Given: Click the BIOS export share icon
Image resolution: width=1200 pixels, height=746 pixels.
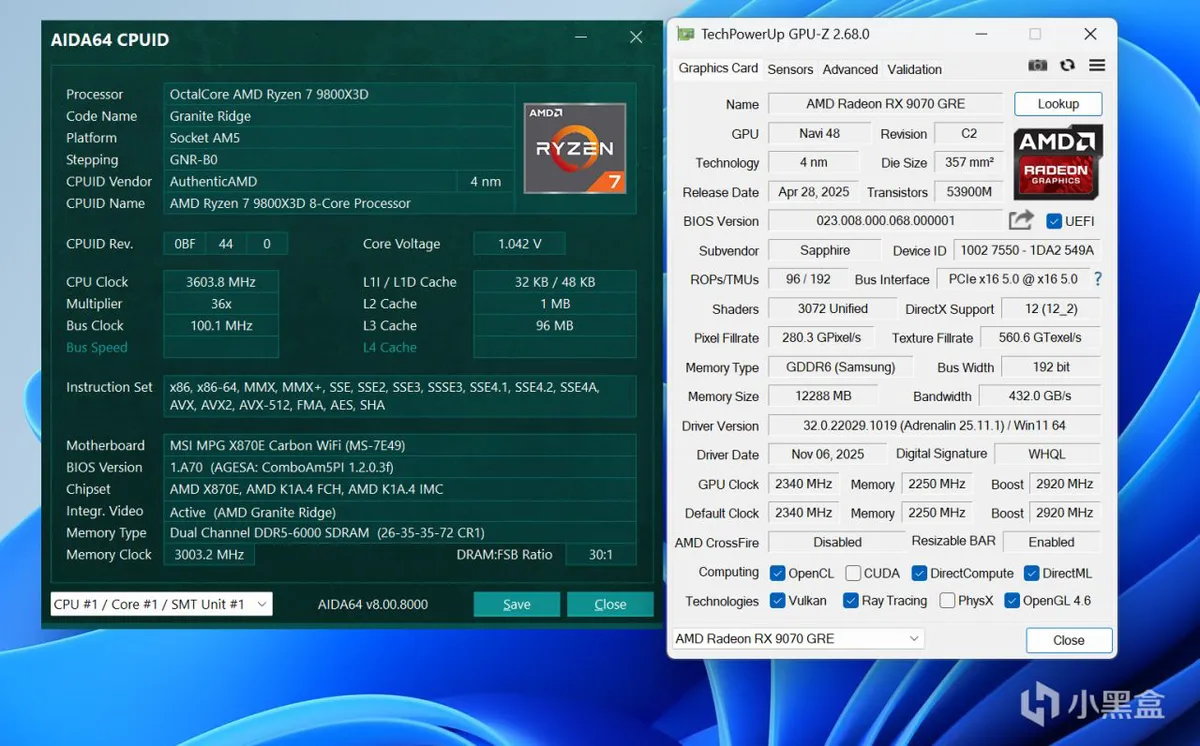Looking at the screenshot, I should (1021, 221).
